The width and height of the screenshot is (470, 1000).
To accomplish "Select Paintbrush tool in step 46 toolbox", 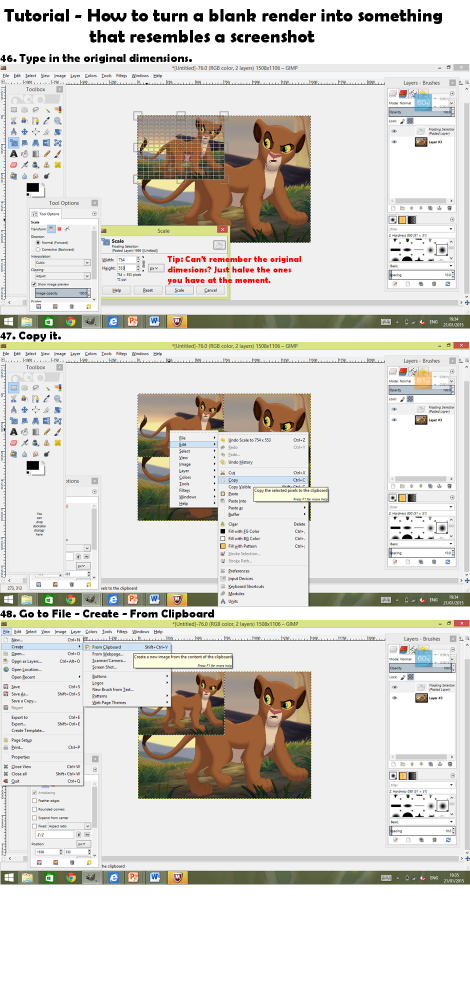I will coord(58,154).
